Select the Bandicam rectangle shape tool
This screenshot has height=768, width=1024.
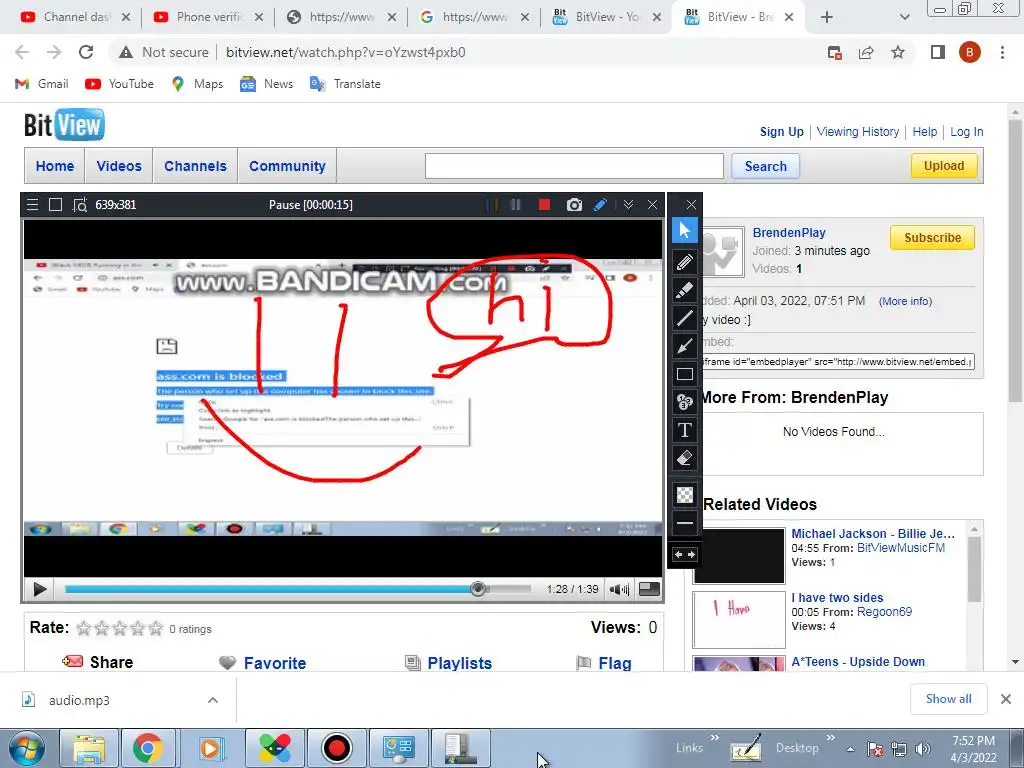pyautogui.click(x=684, y=374)
